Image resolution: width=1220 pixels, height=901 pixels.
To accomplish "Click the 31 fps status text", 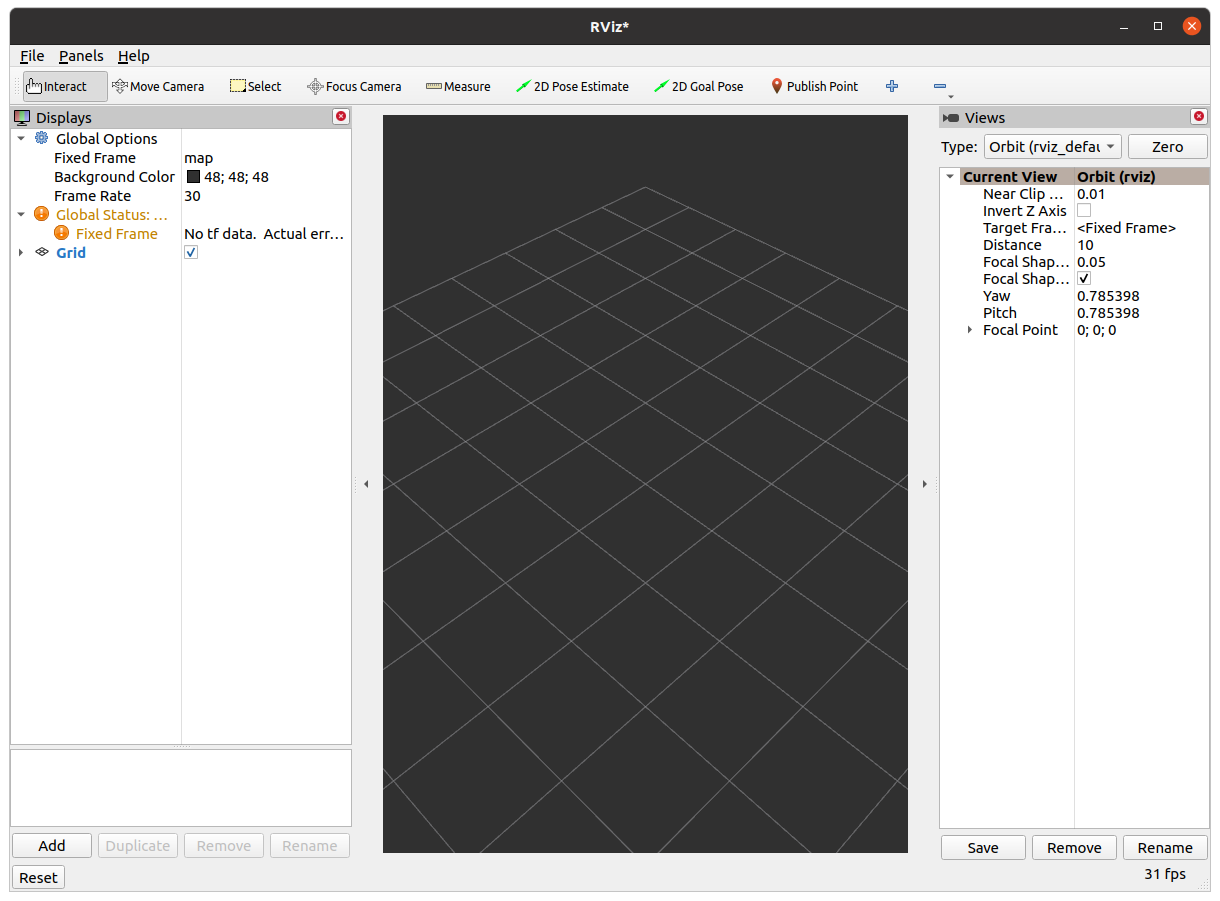I will point(1165,874).
